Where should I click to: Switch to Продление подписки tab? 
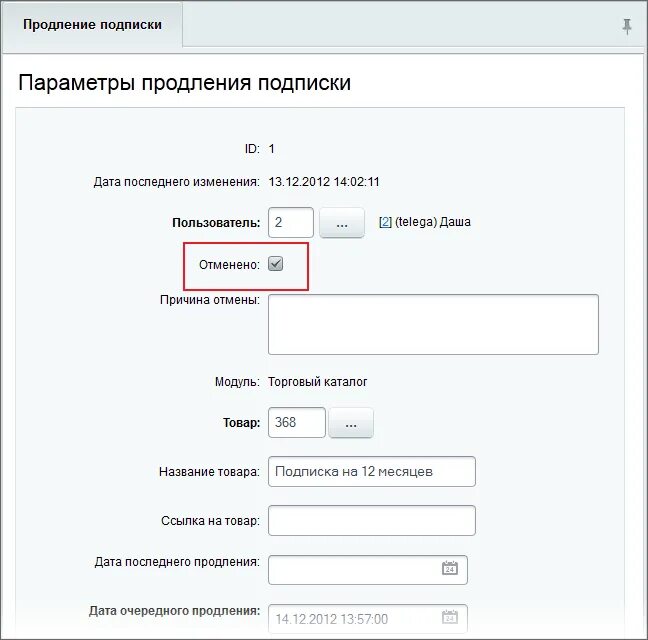tap(92, 25)
